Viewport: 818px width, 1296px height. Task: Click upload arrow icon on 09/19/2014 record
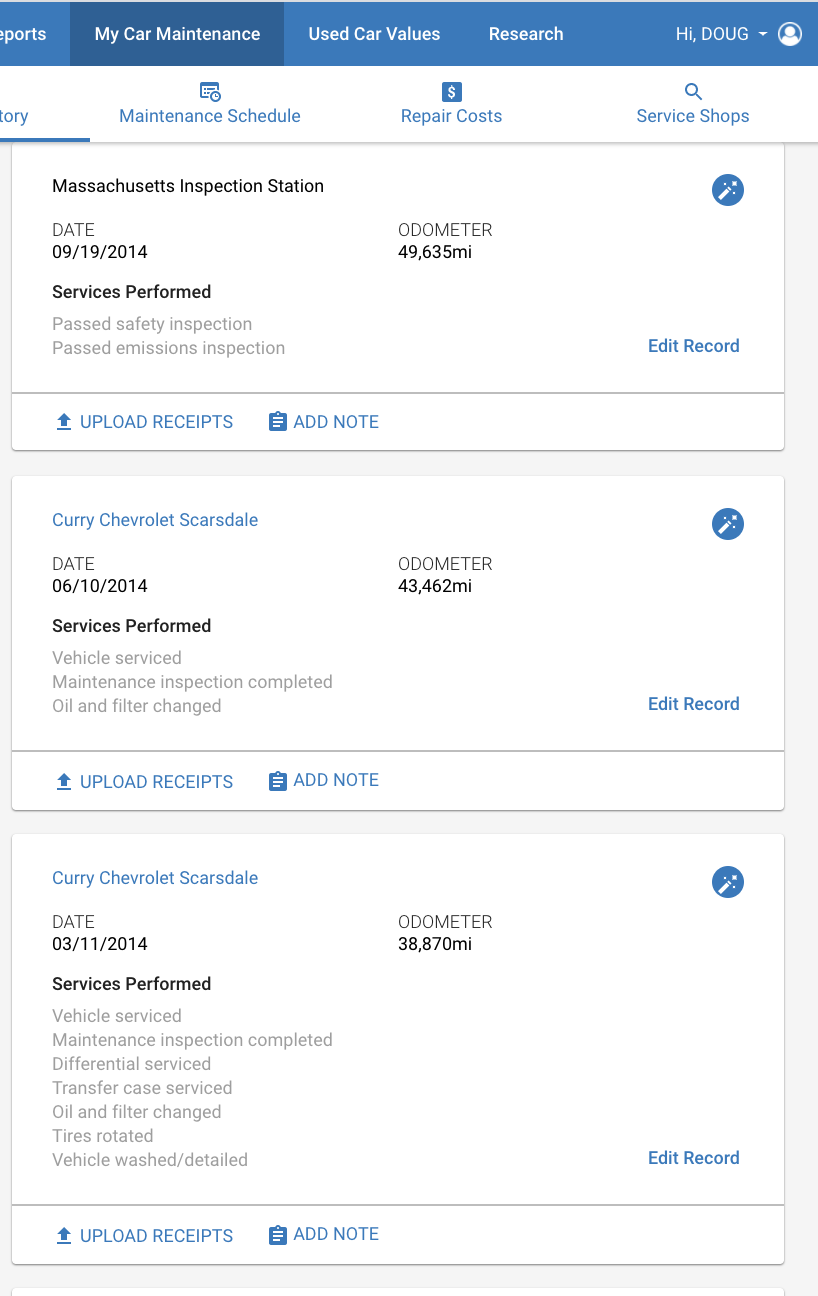click(64, 422)
